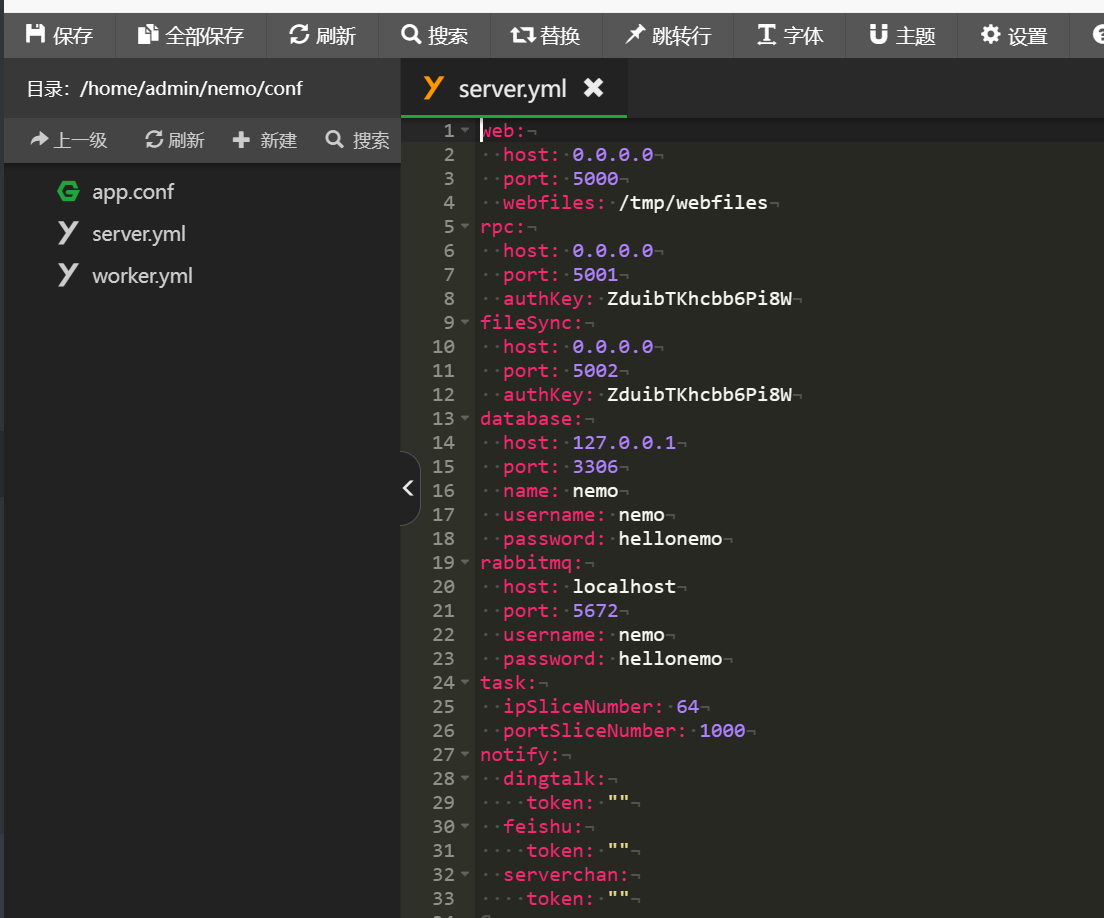Hide the file panel with the left chevron

coord(408,488)
